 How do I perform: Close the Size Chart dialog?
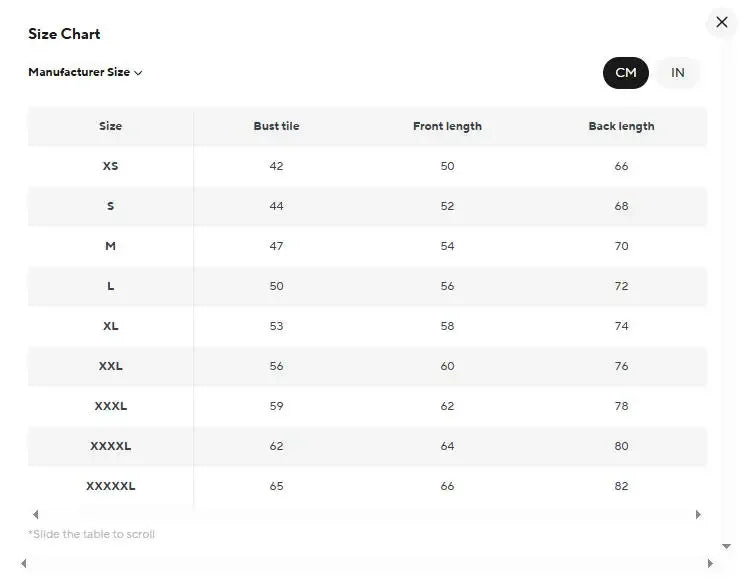(722, 22)
